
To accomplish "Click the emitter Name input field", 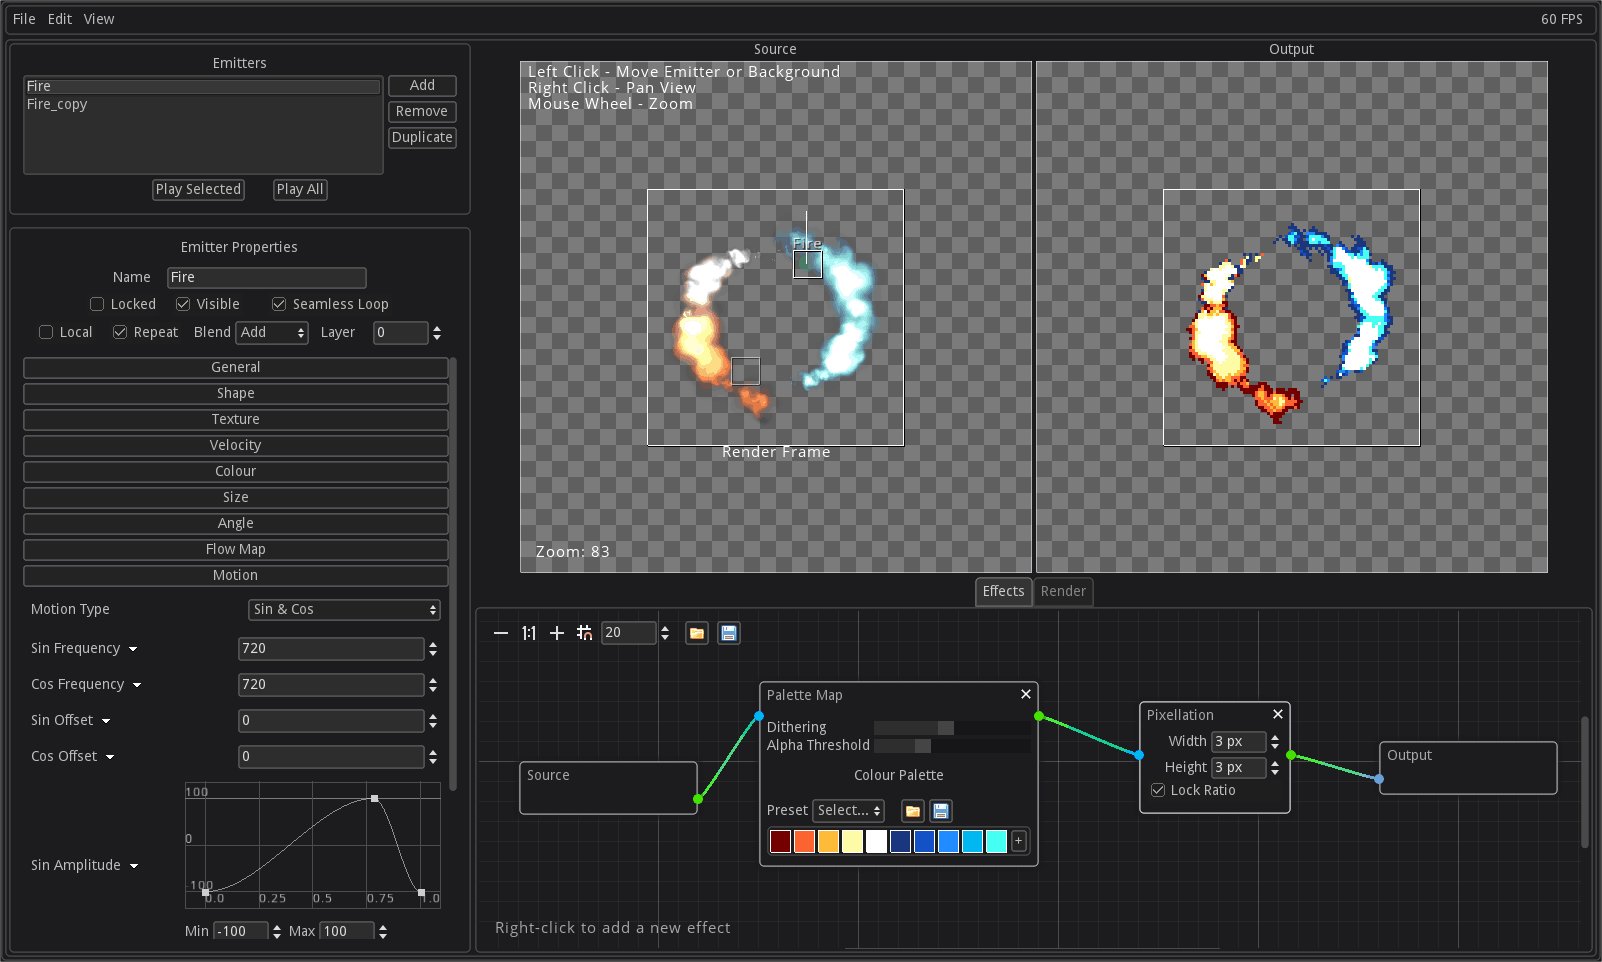I will tap(267, 278).
